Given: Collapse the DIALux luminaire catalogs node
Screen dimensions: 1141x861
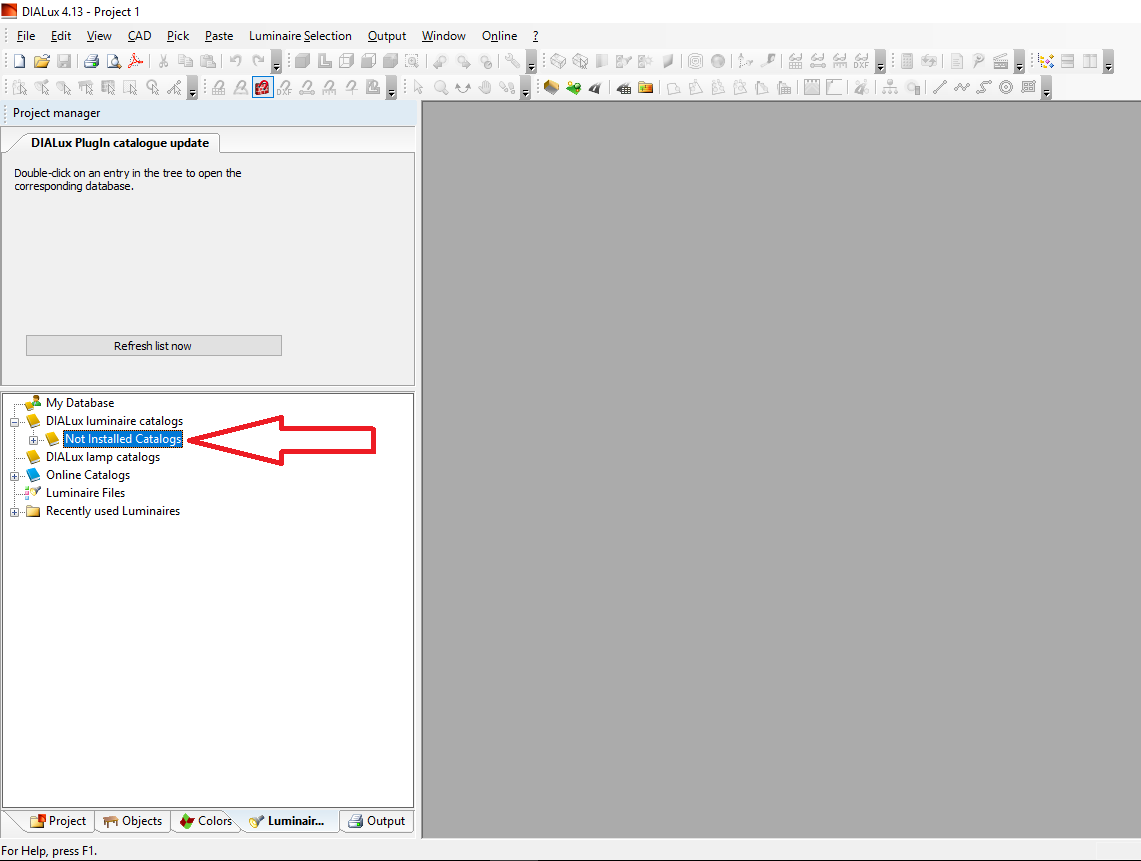Looking at the screenshot, I should coord(15,422).
